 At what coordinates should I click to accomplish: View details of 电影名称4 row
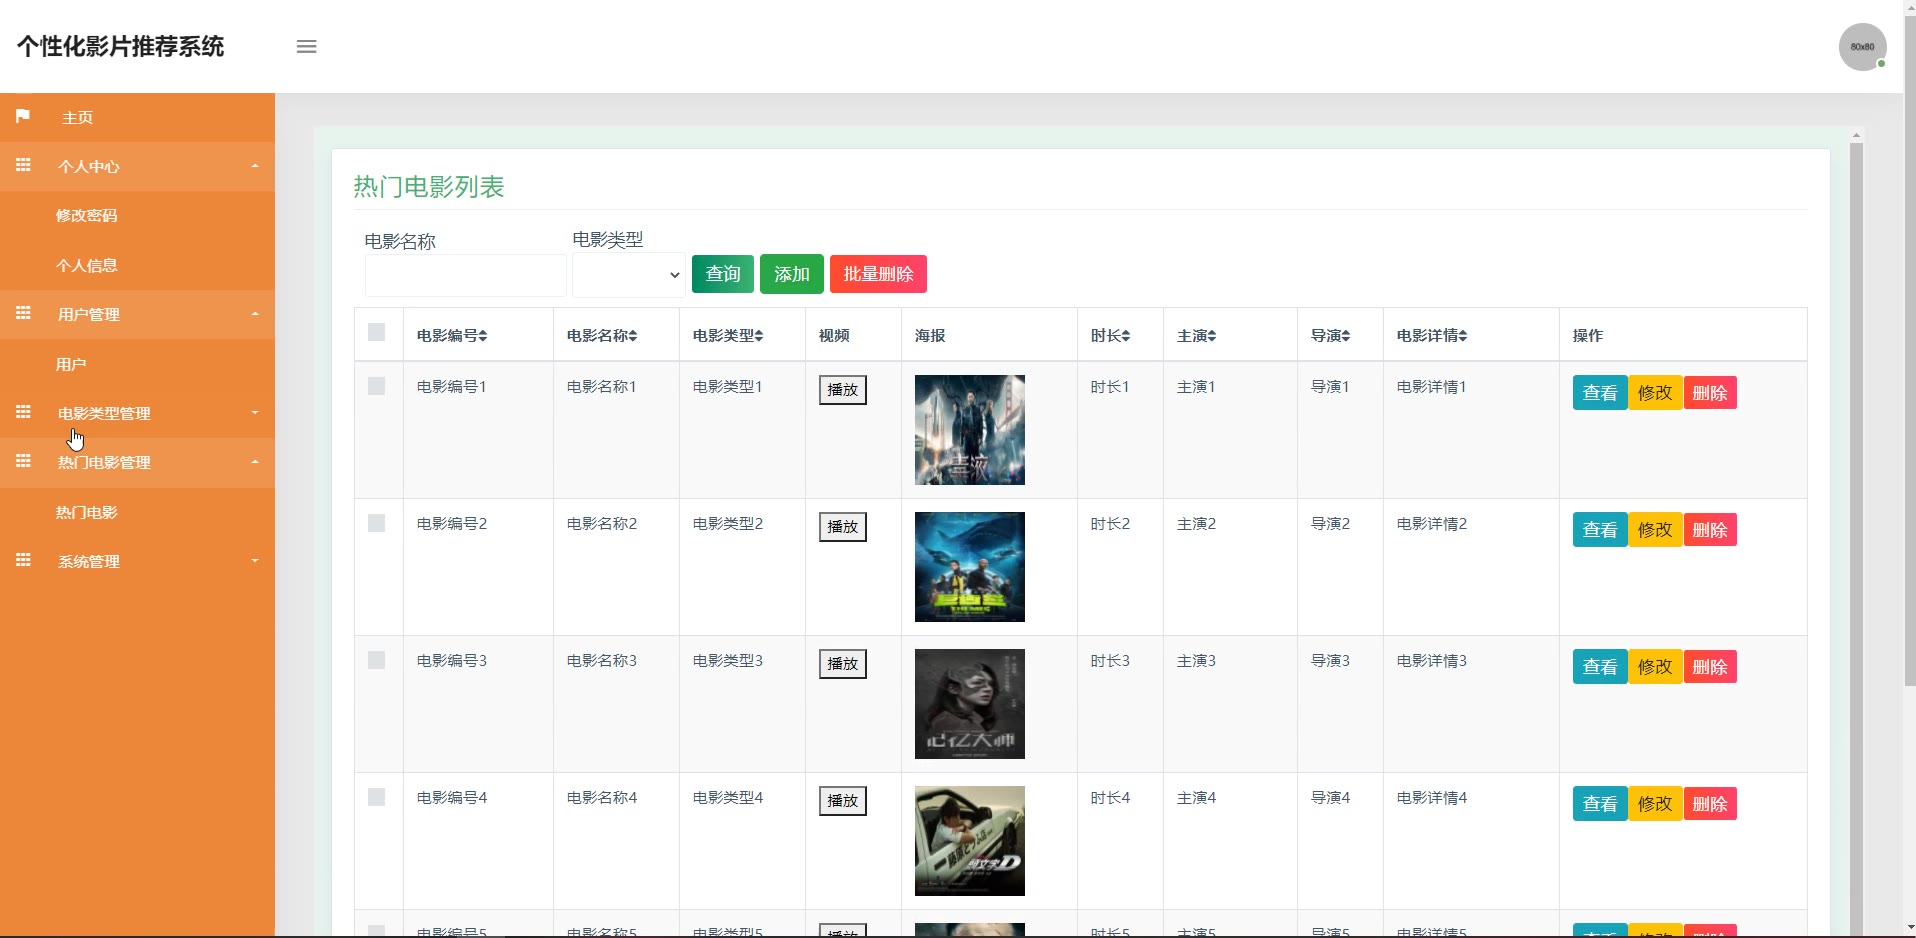[1600, 804]
